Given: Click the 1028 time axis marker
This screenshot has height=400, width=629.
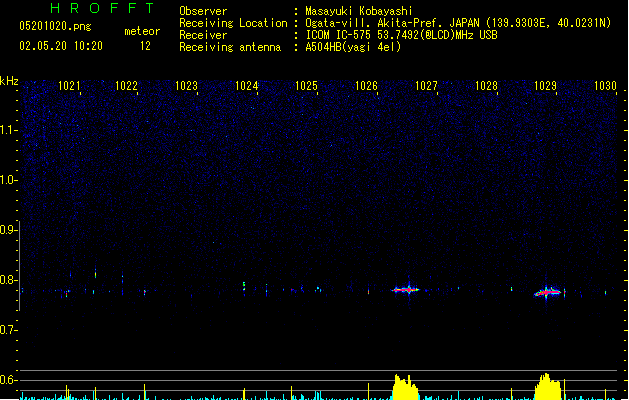Looking at the screenshot, I should click(x=486, y=86).
